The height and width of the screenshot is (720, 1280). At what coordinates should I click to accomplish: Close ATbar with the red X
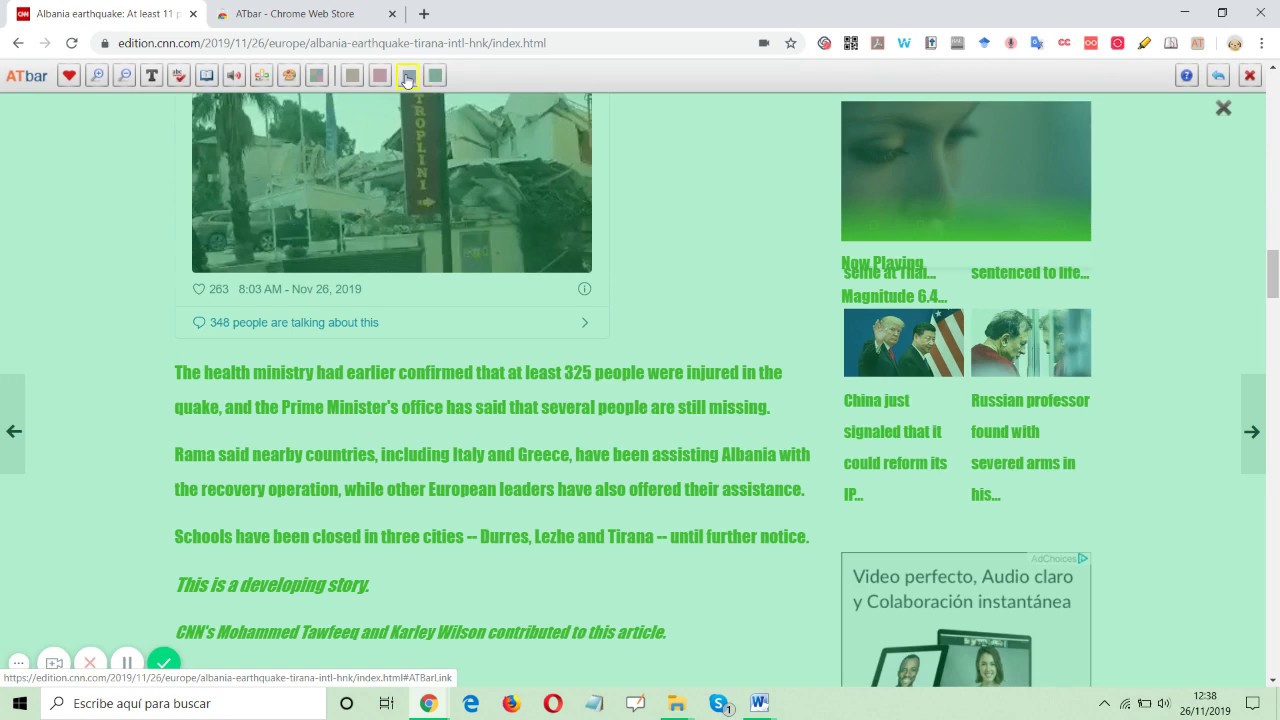click(x=1249, y=76)
